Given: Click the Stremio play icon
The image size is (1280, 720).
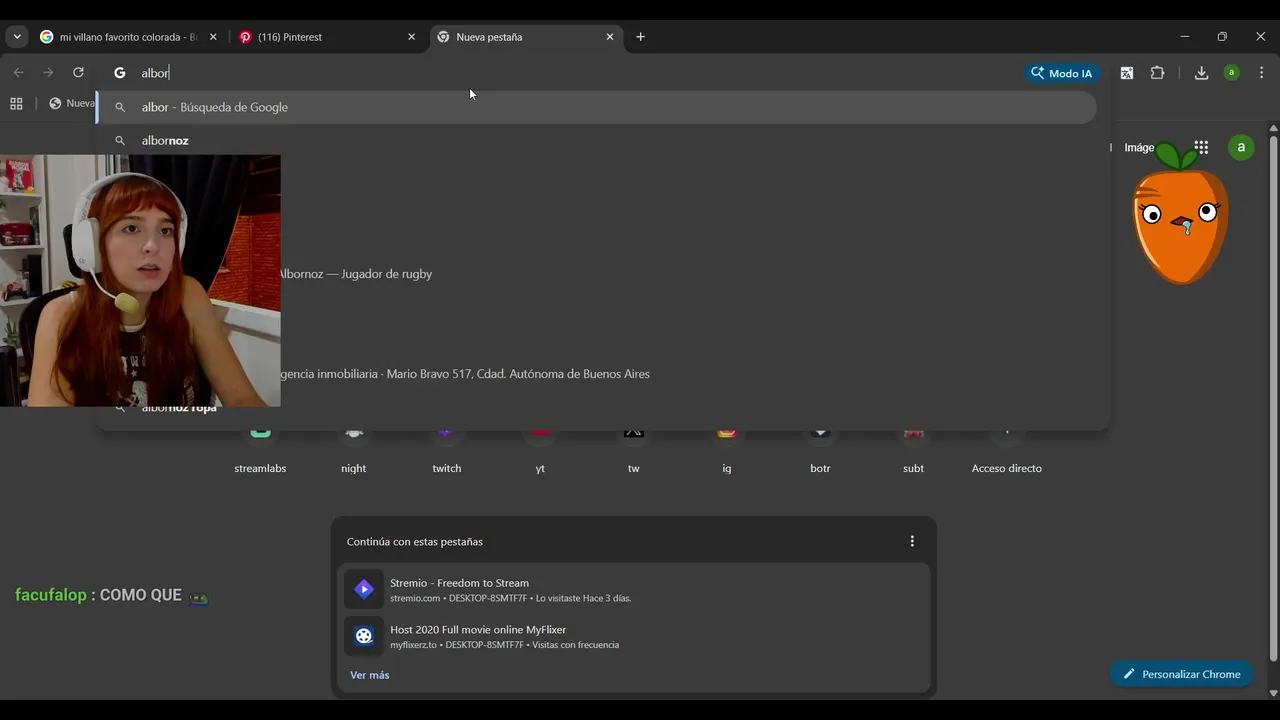Looking at the screenshot, I should click(364, 589).
